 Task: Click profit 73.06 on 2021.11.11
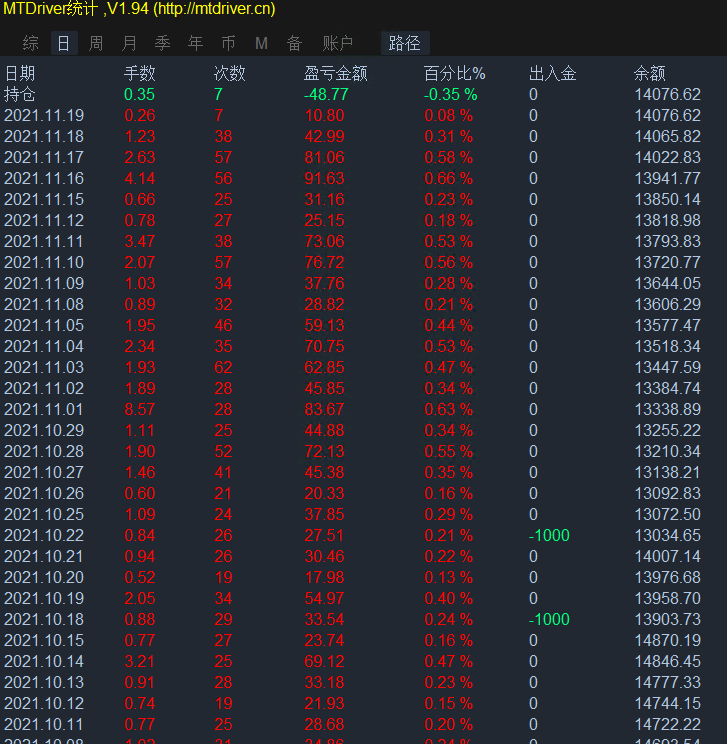[x=324, y=242]
